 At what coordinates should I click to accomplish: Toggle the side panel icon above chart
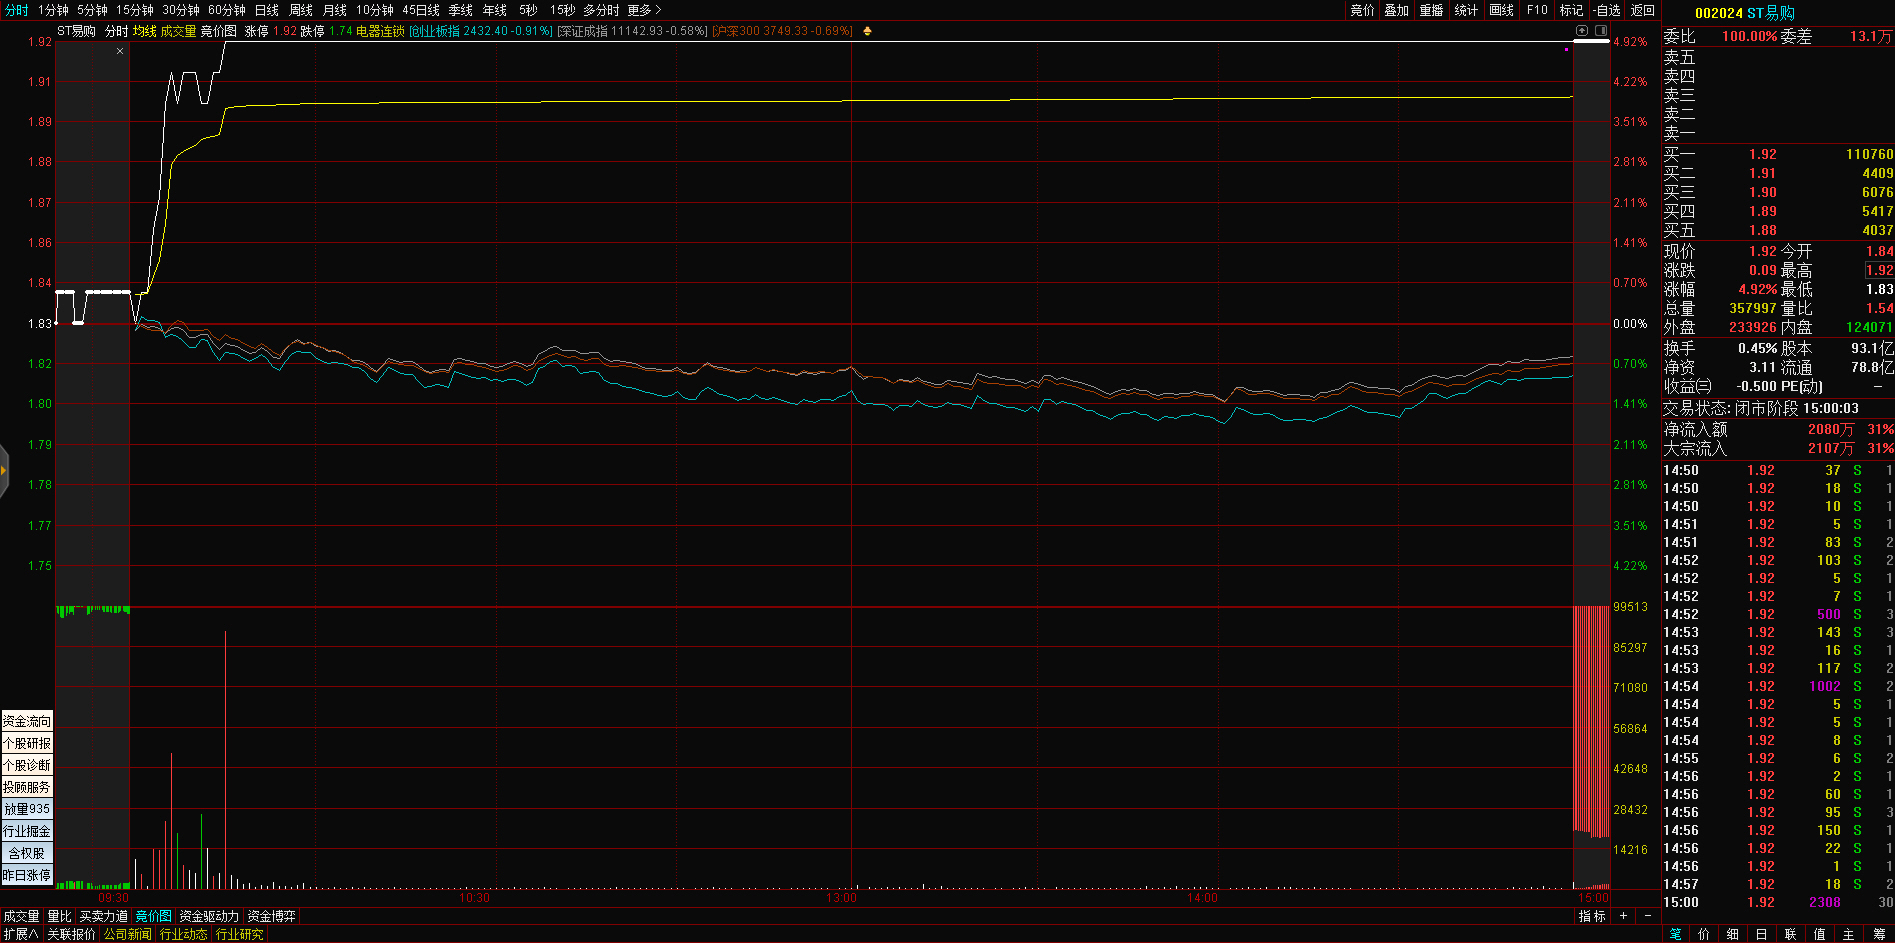pos(1600,31)
